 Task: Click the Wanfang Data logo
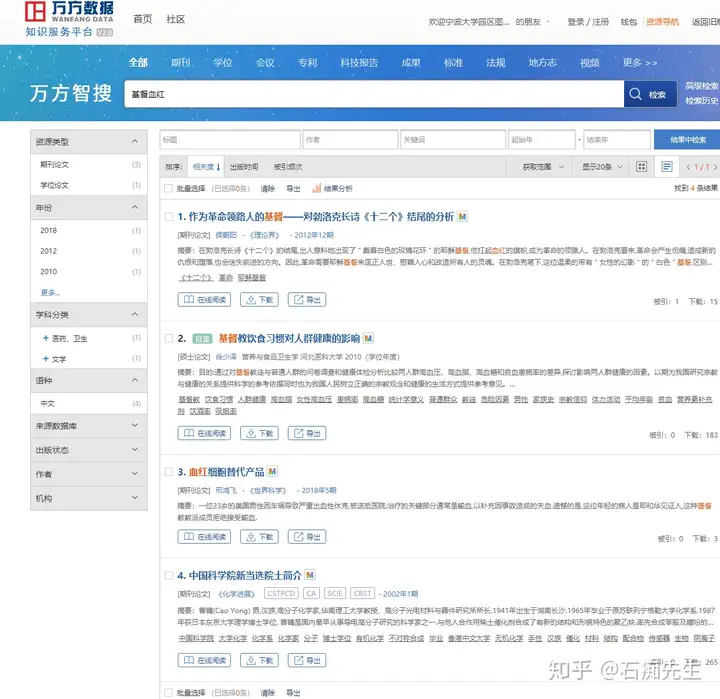69,18
